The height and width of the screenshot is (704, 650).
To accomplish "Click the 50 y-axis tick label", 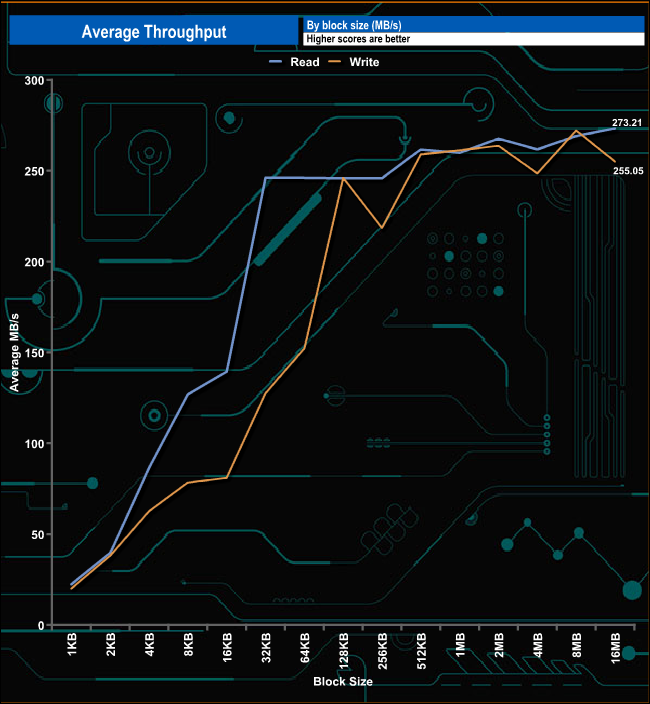I will 38,535.
